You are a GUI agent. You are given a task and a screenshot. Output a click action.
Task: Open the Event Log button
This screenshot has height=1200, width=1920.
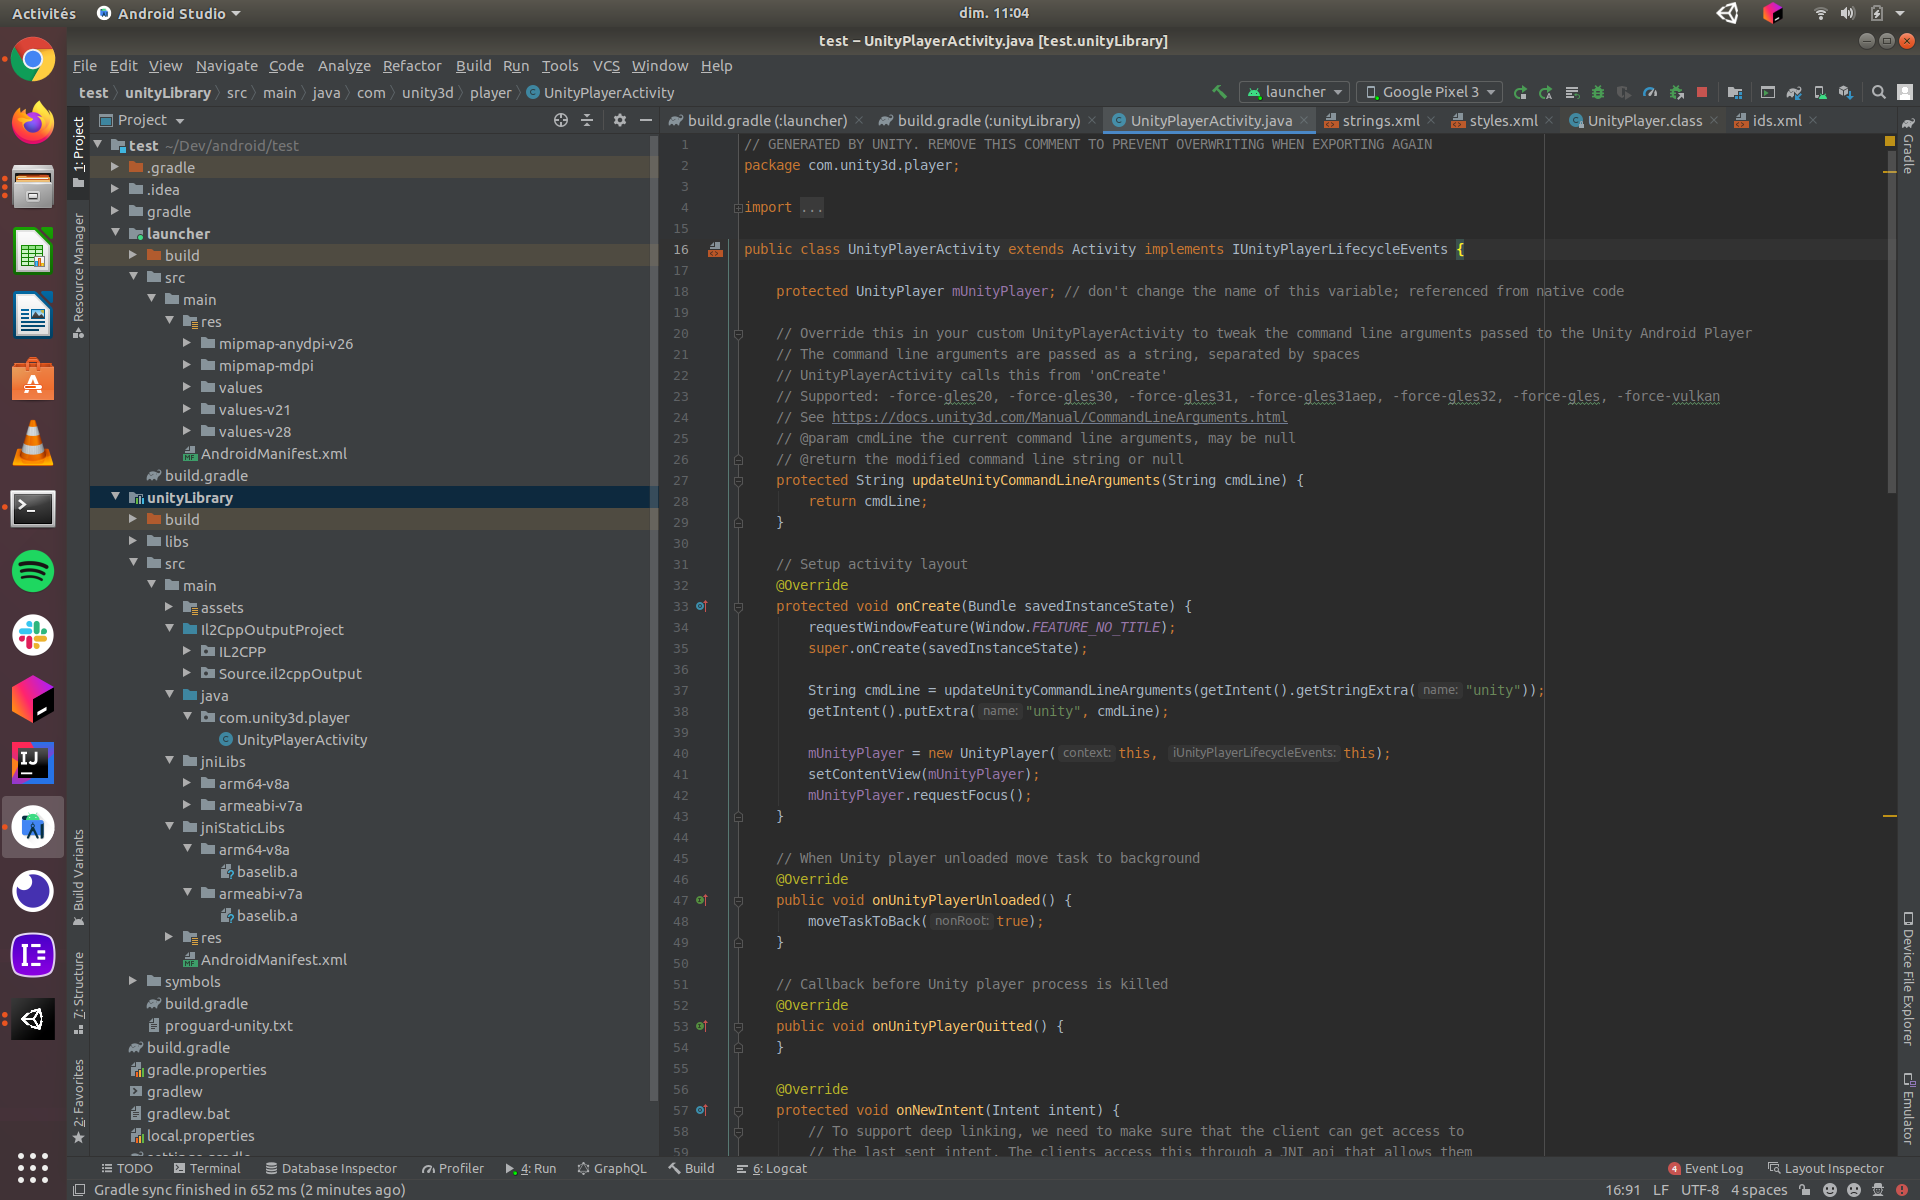(x=1706, y=1168)
